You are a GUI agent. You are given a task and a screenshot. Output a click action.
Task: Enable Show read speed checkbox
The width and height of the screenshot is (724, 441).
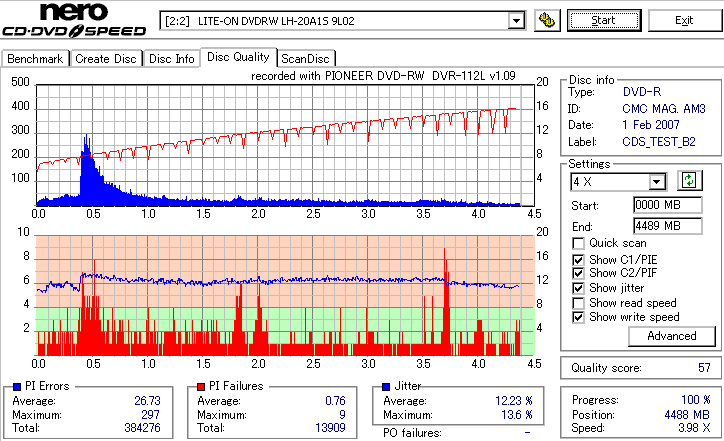(x=578, y=303)
